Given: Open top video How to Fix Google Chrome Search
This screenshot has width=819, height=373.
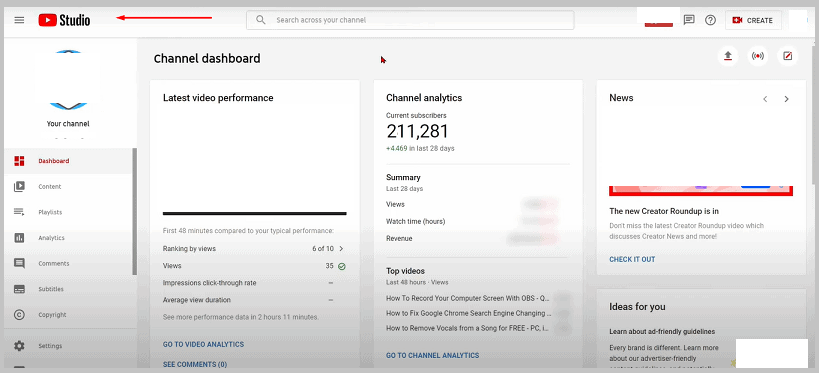Looking at the screenshot, I should (x=469, y=313).
